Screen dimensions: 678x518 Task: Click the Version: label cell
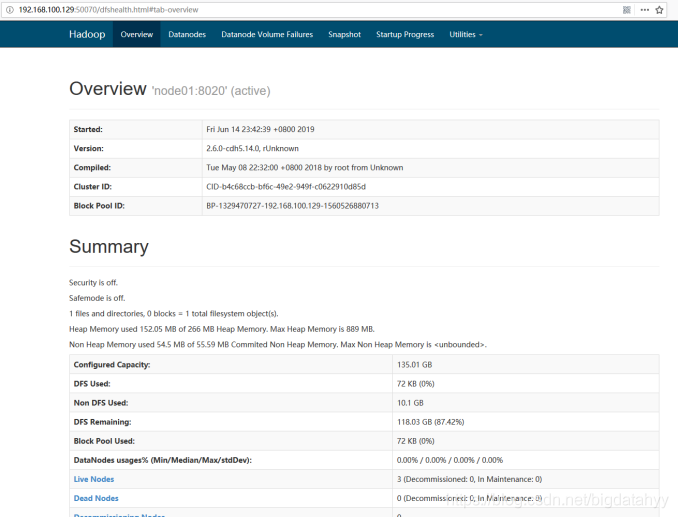pyautogui.click(x=136, y=148)
